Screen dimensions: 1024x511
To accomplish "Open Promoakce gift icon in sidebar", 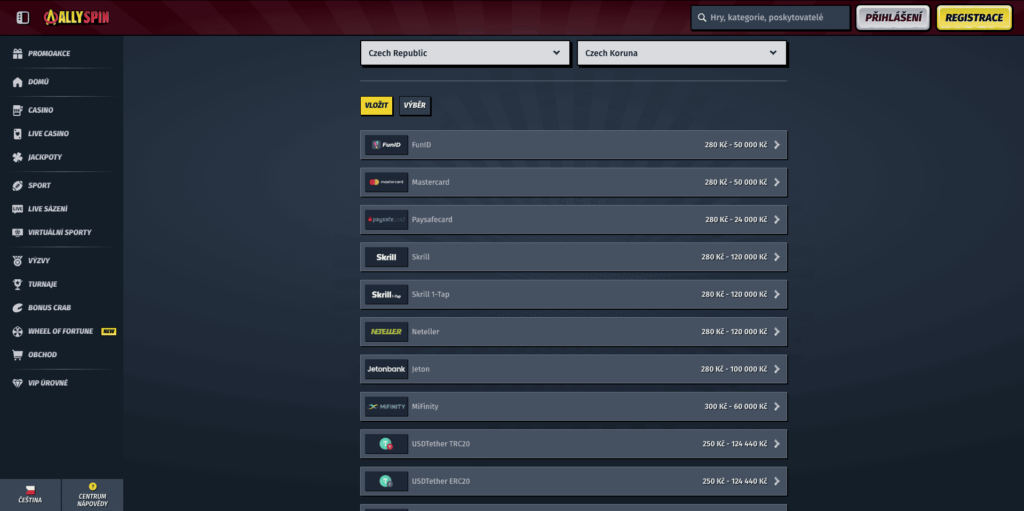I will coord(17,53).
